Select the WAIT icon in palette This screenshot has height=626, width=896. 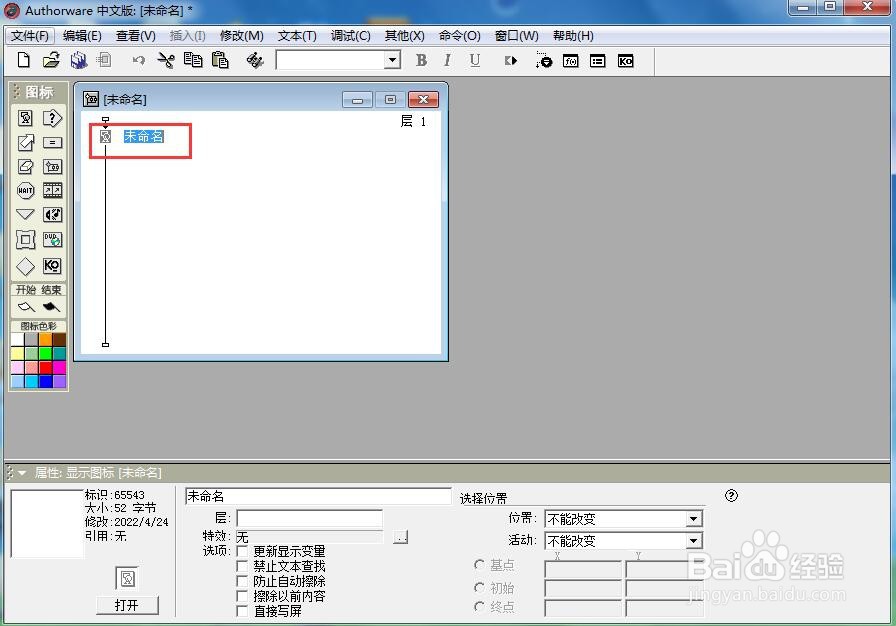(25, 190)
